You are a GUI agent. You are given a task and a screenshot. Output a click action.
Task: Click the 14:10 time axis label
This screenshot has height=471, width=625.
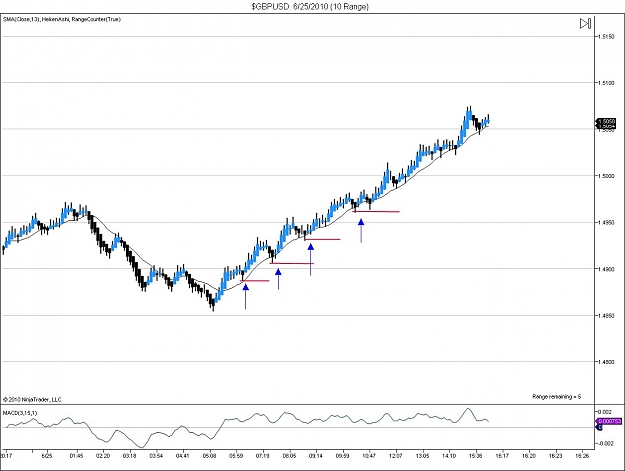449,455
